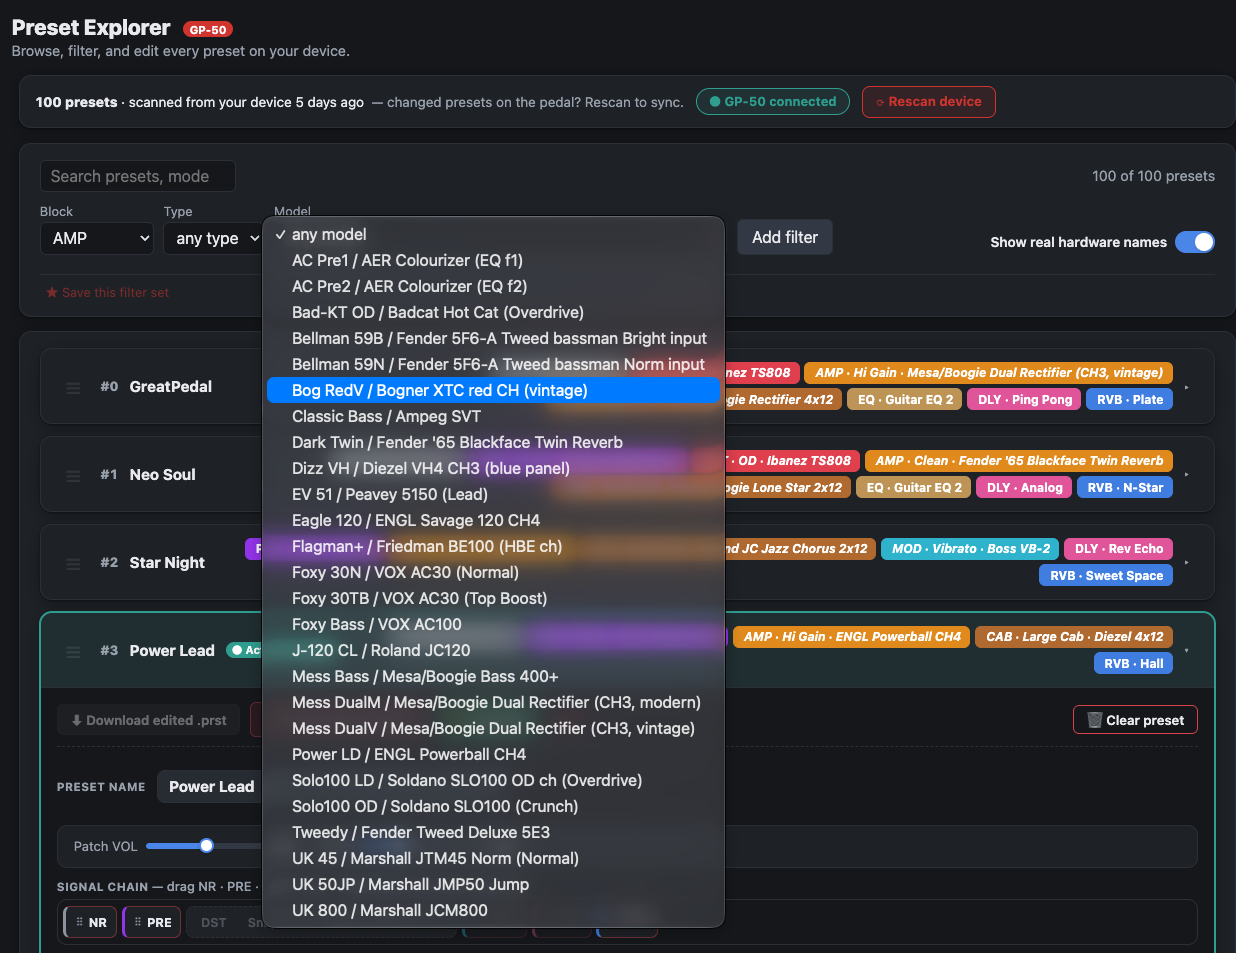Screen dimensions: 1236x953
Task: Choose Solo100 LD / Soldano SLO100 OD ch
Action: tap(493, 780)
